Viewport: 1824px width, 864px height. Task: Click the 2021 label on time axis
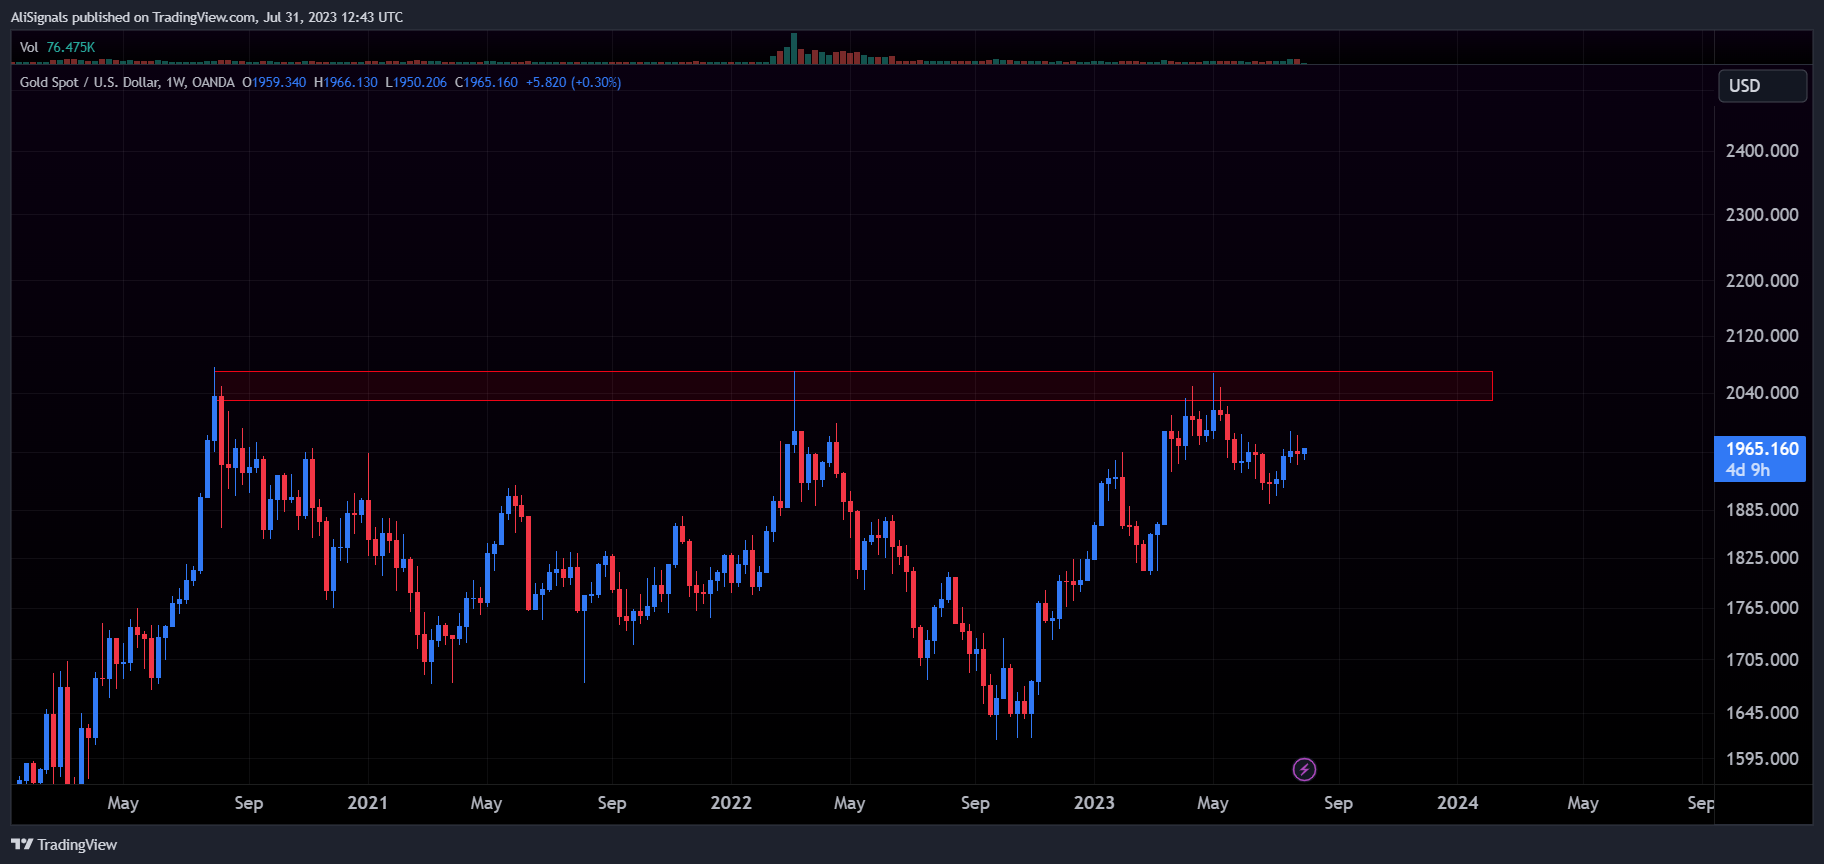point(367,803)
